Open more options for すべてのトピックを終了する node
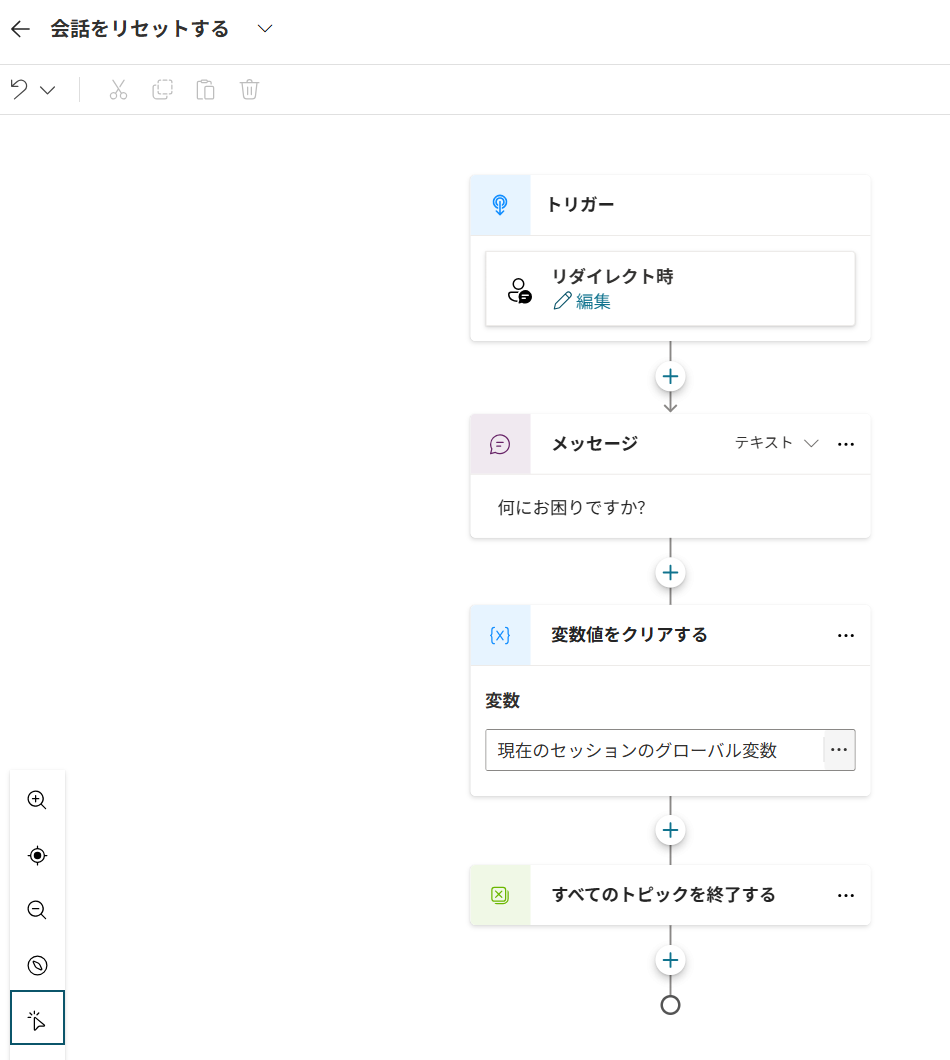 [846, 895]
